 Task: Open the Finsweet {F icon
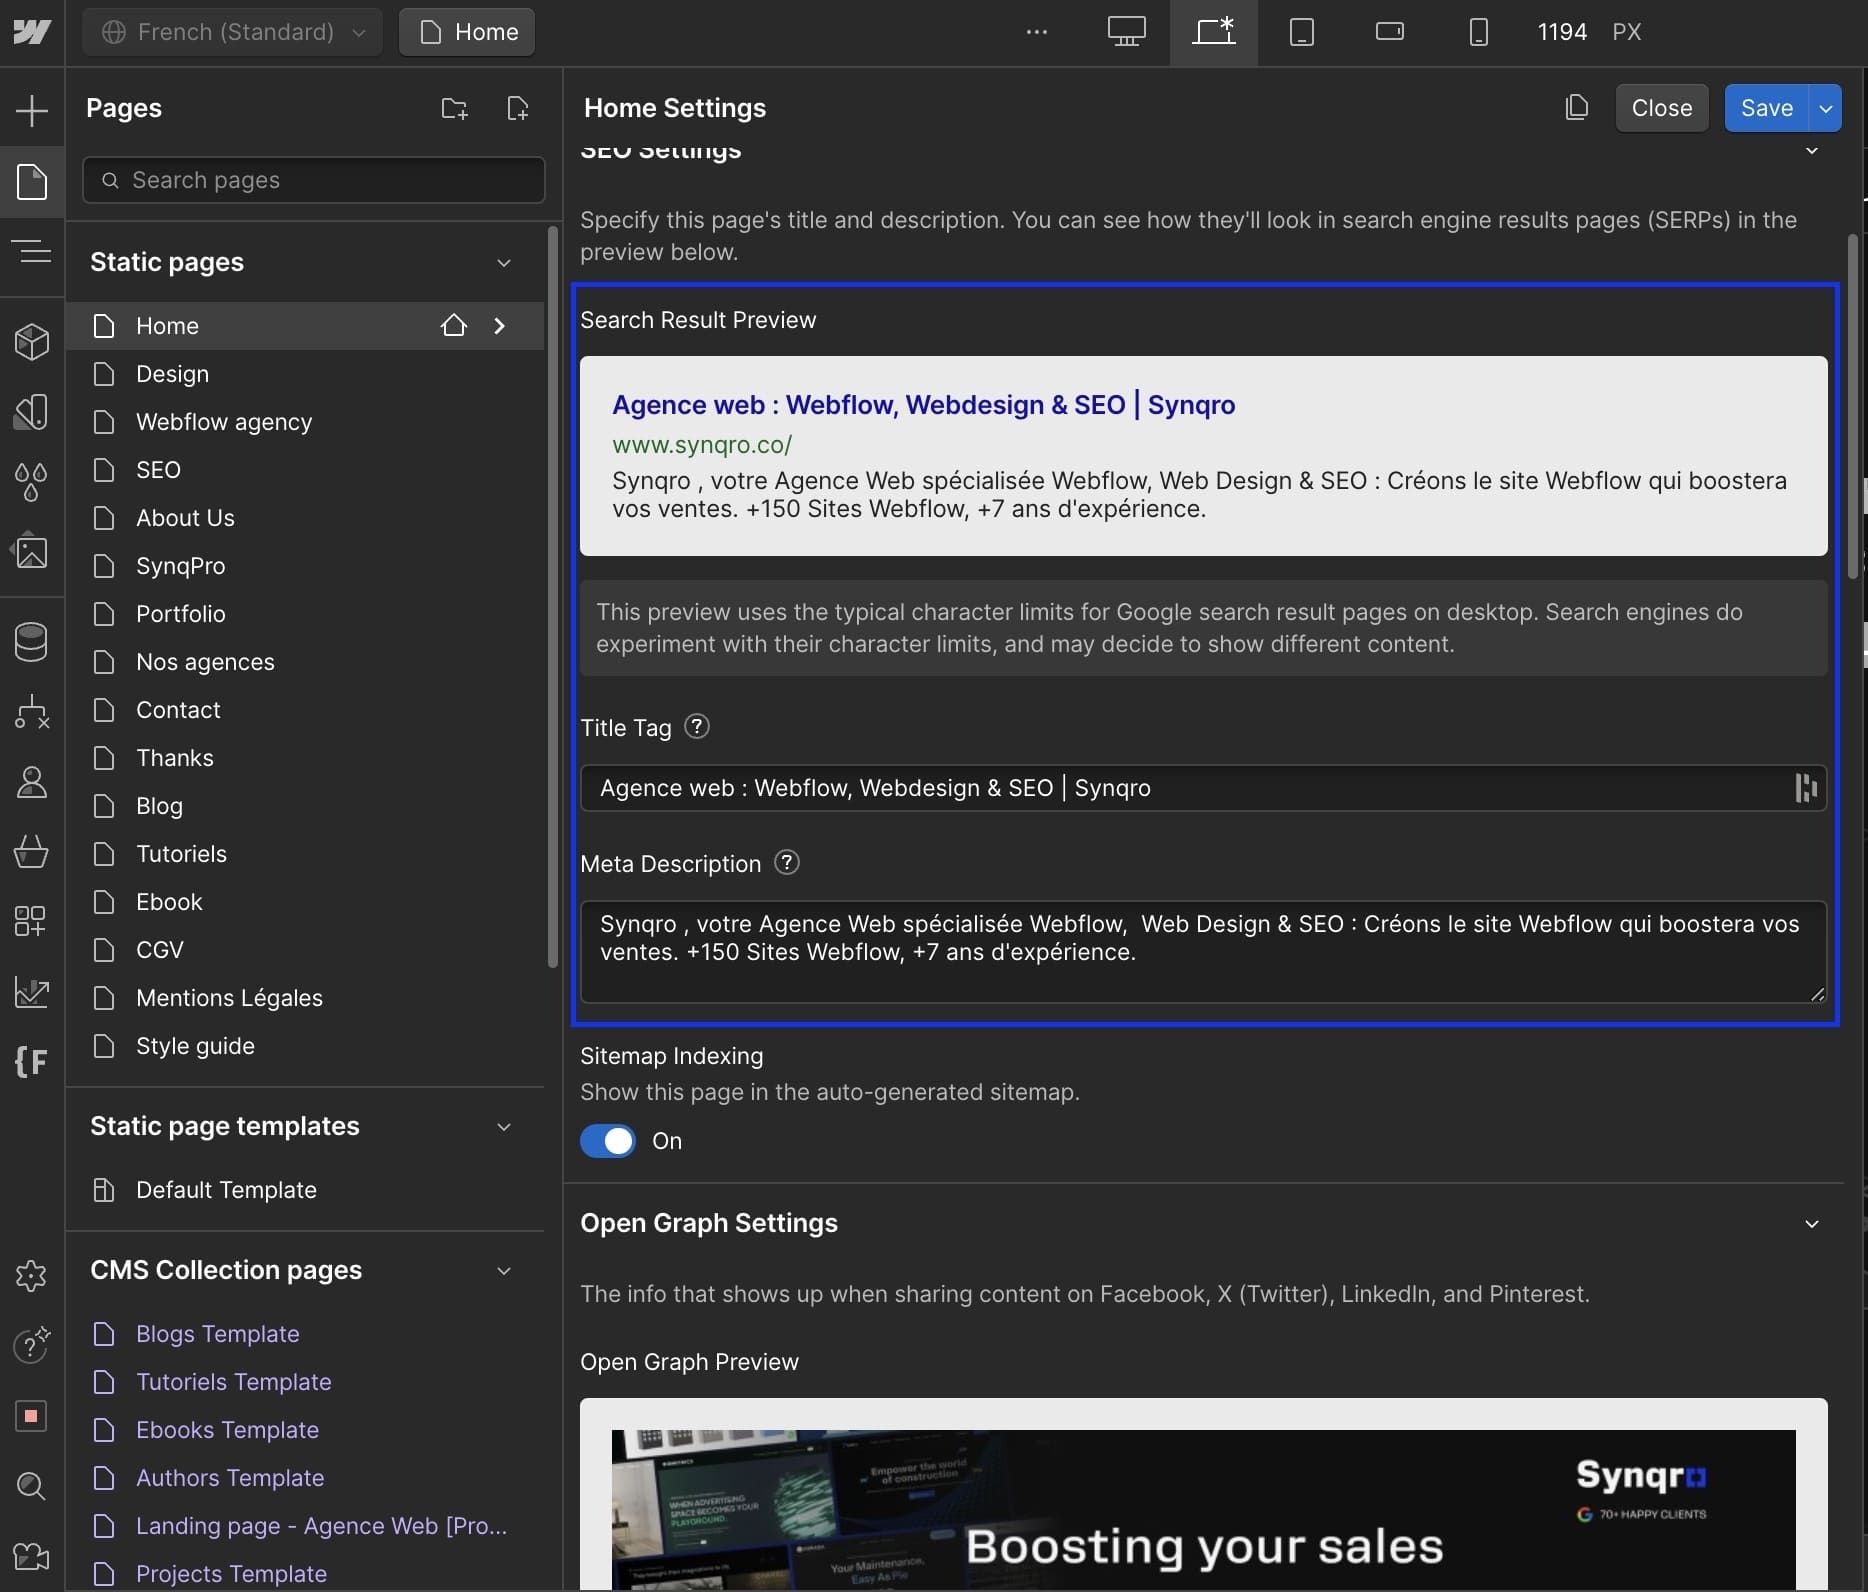point(32,1061)
